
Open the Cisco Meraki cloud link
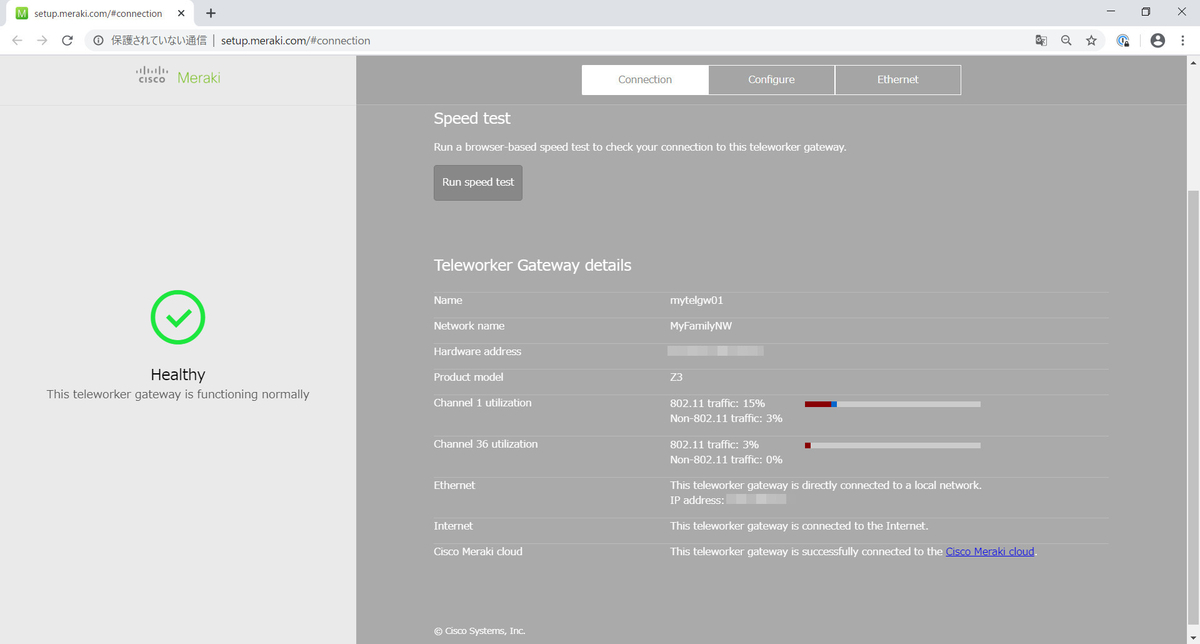990,551
